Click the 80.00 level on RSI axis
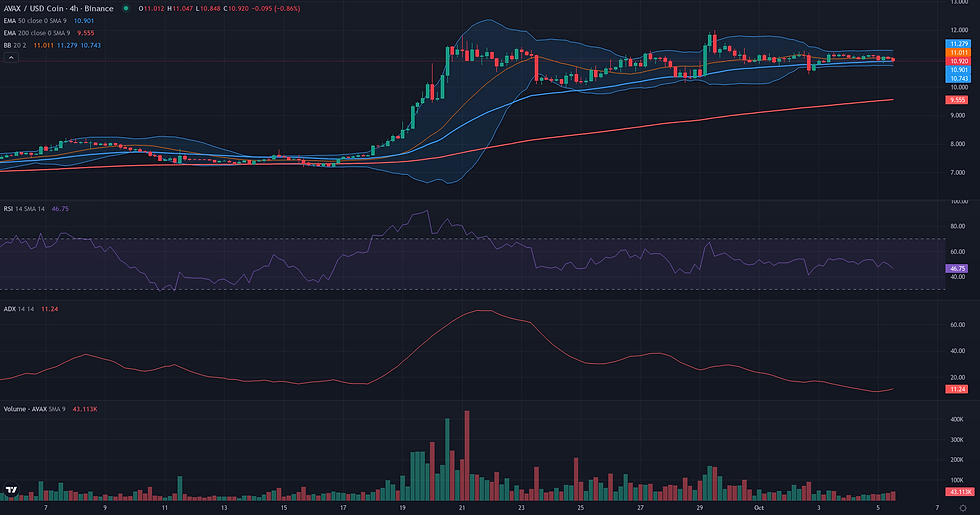This screenshot has width=980, height=515. (958, 226)
